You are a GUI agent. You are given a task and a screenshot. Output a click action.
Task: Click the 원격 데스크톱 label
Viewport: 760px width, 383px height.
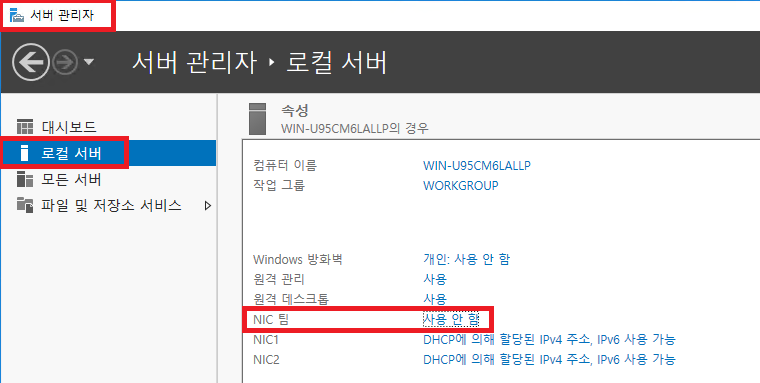[x=291, y=299]
